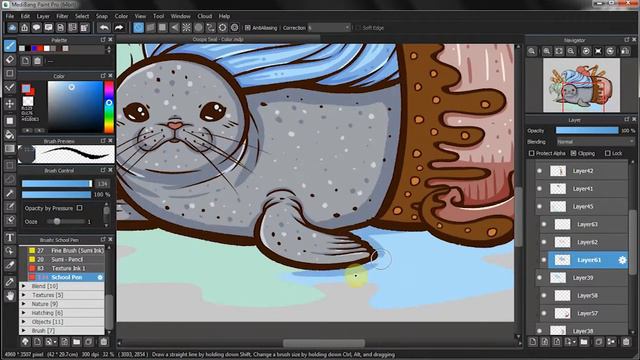Open the Help menu
The width and height of the screenshot is (640, 360).
[x=224, y=16]
